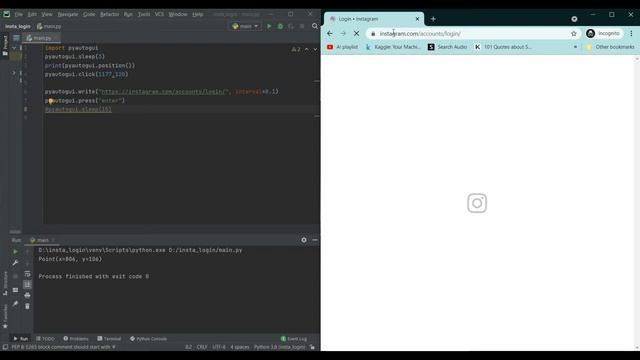Open the Terminal tool window tab
Image resolution: width=640 pixels, height=360 pixels.
[x=109, y=339]
